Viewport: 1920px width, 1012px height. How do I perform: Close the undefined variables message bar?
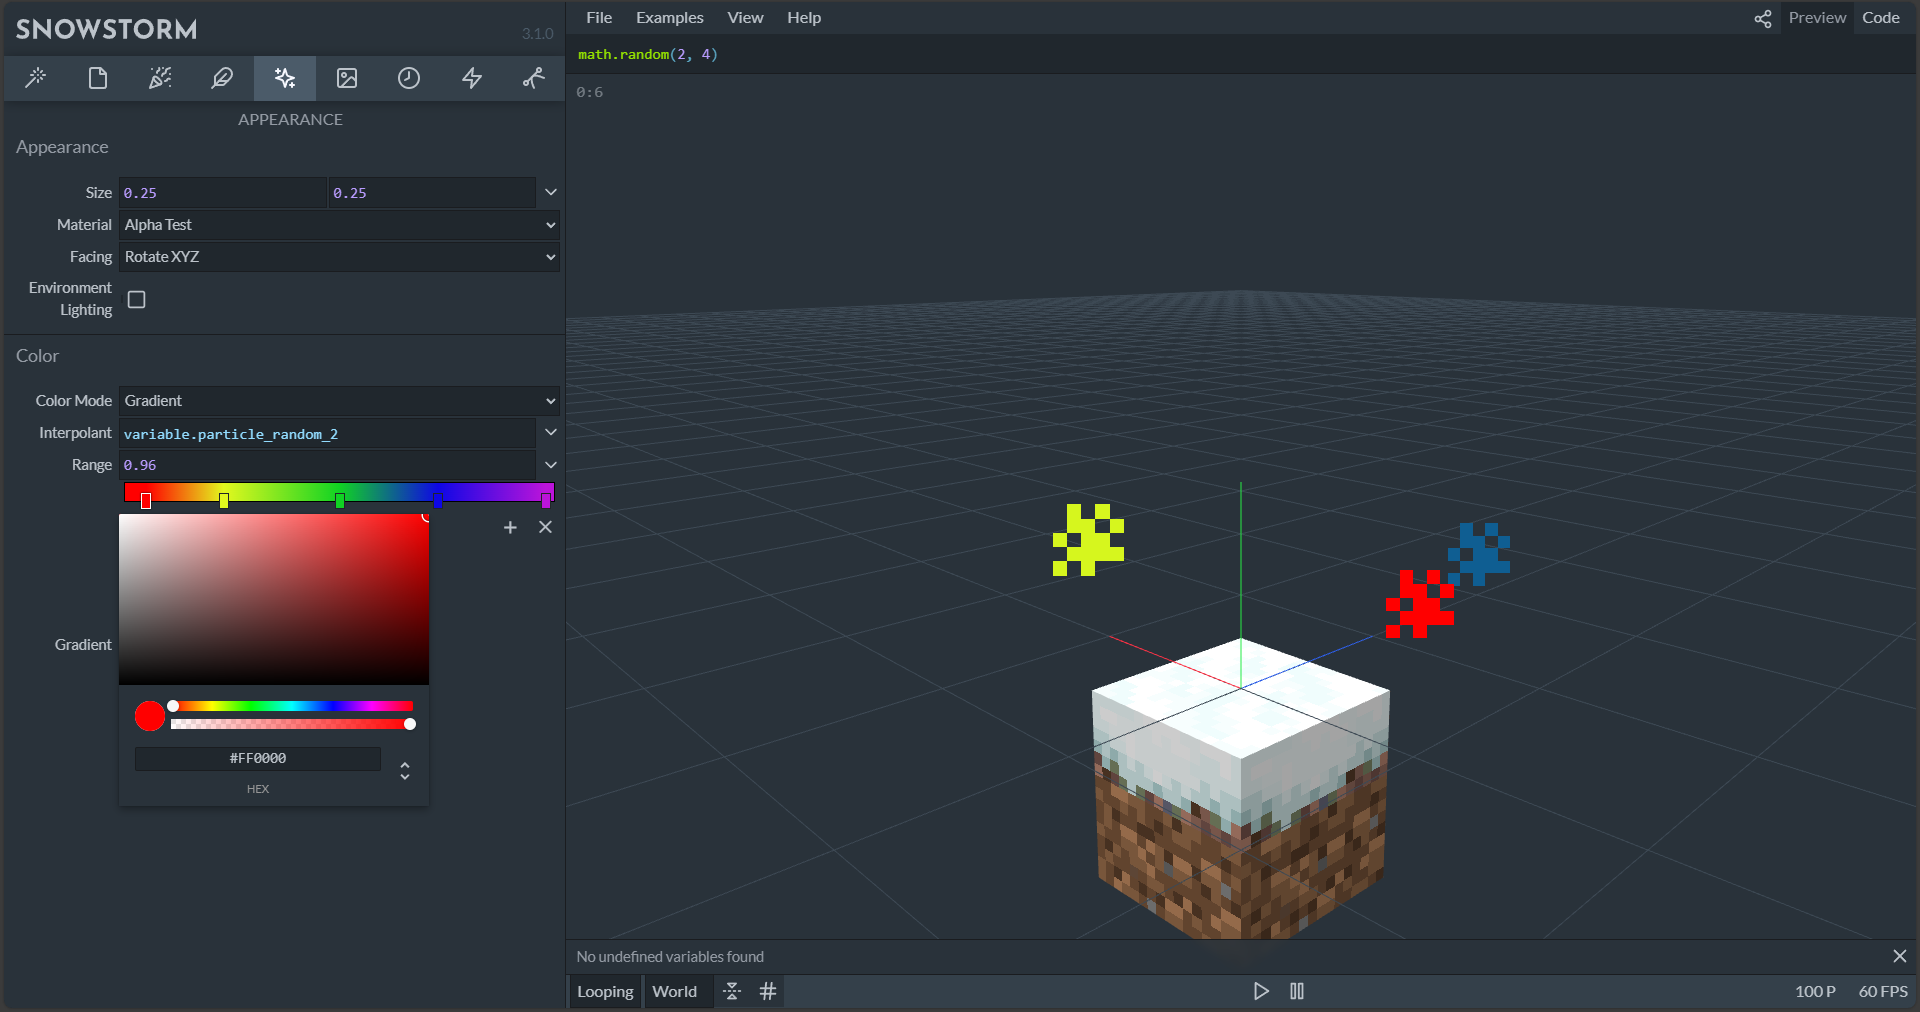1900,956
